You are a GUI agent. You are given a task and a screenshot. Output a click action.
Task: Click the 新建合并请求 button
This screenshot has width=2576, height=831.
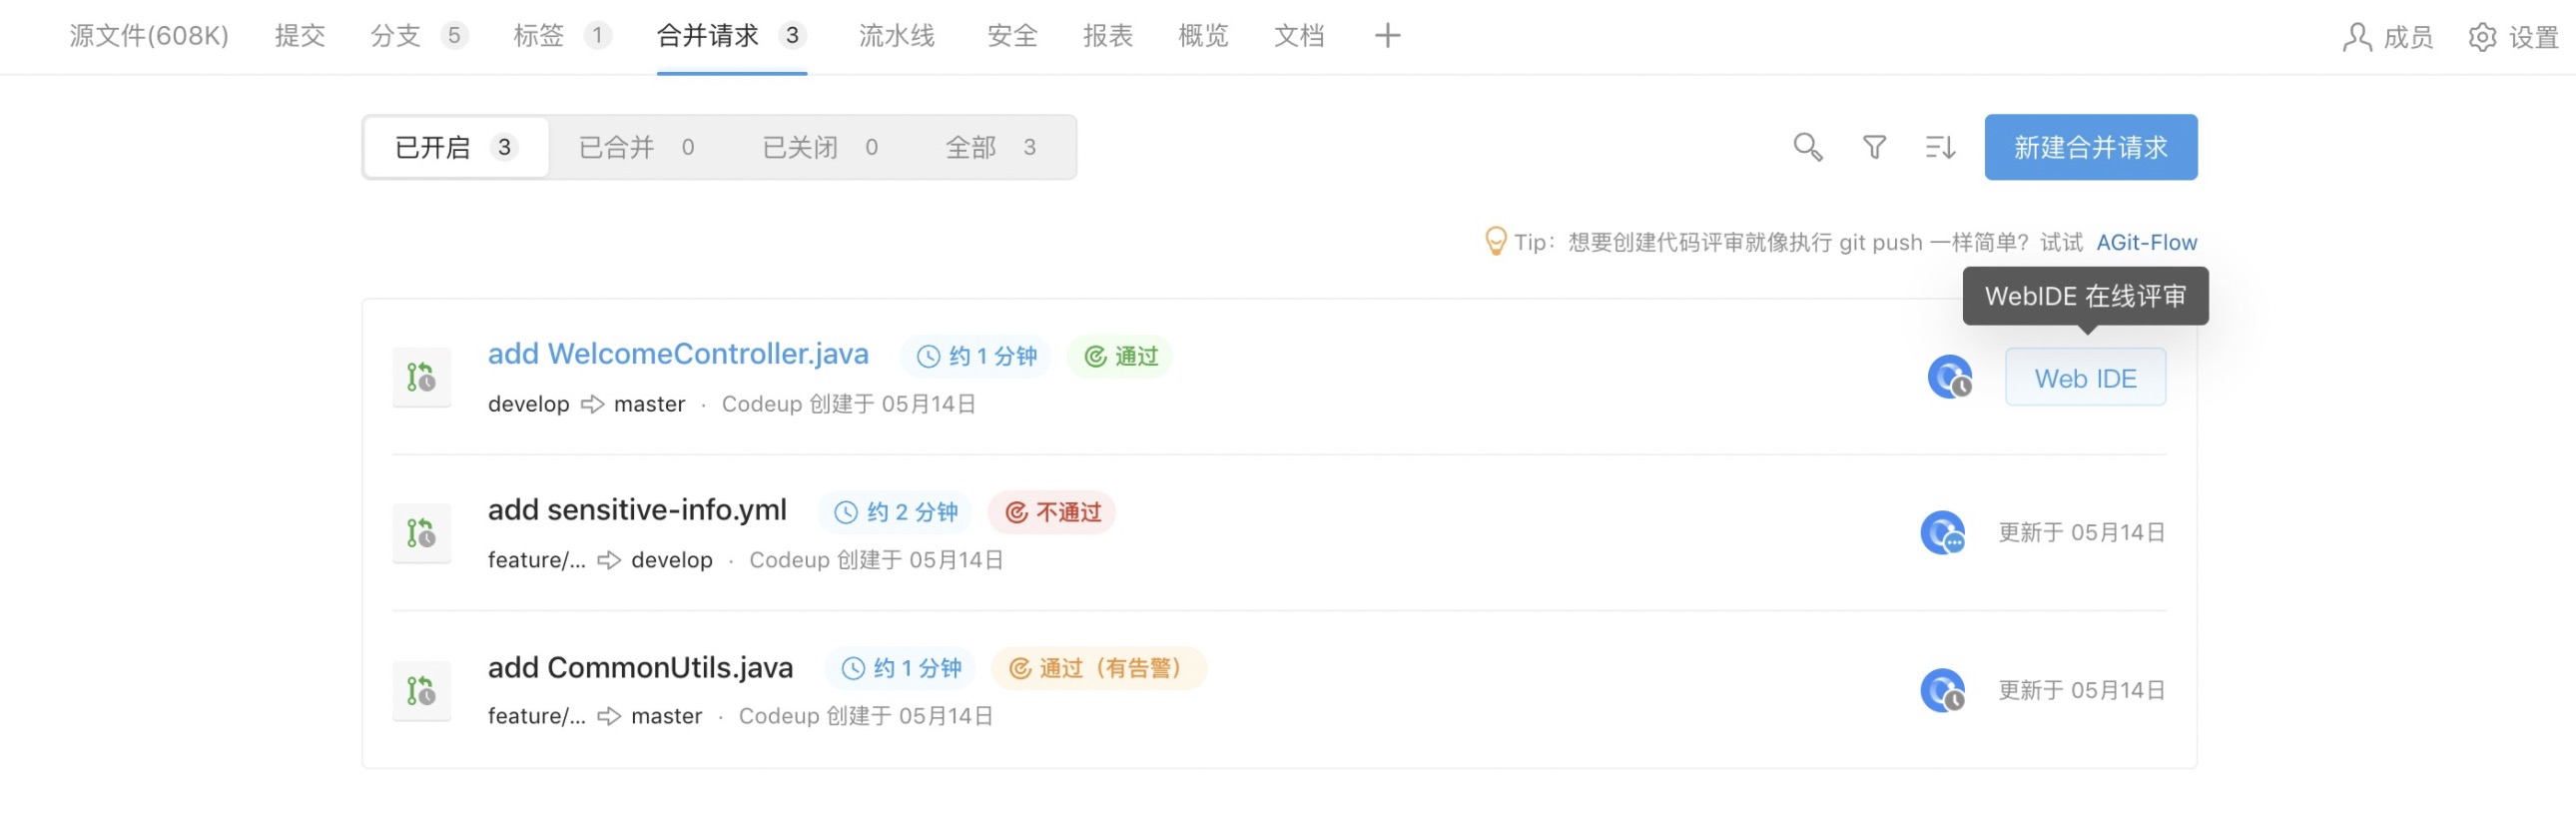[x=2090, y=147]
